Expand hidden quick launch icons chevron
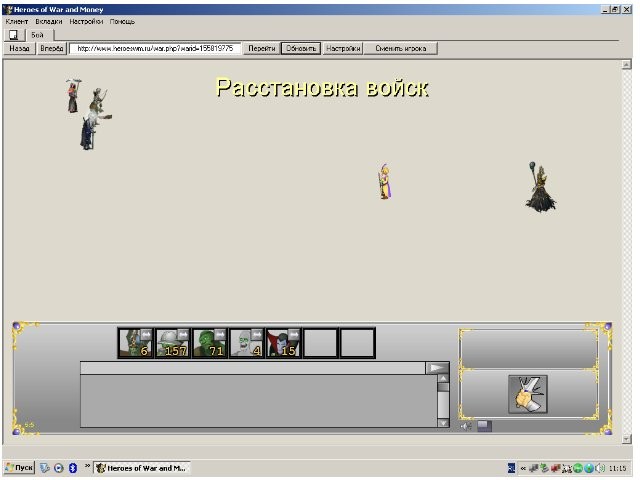Screen dimensions: 640x480 point(87,466)
